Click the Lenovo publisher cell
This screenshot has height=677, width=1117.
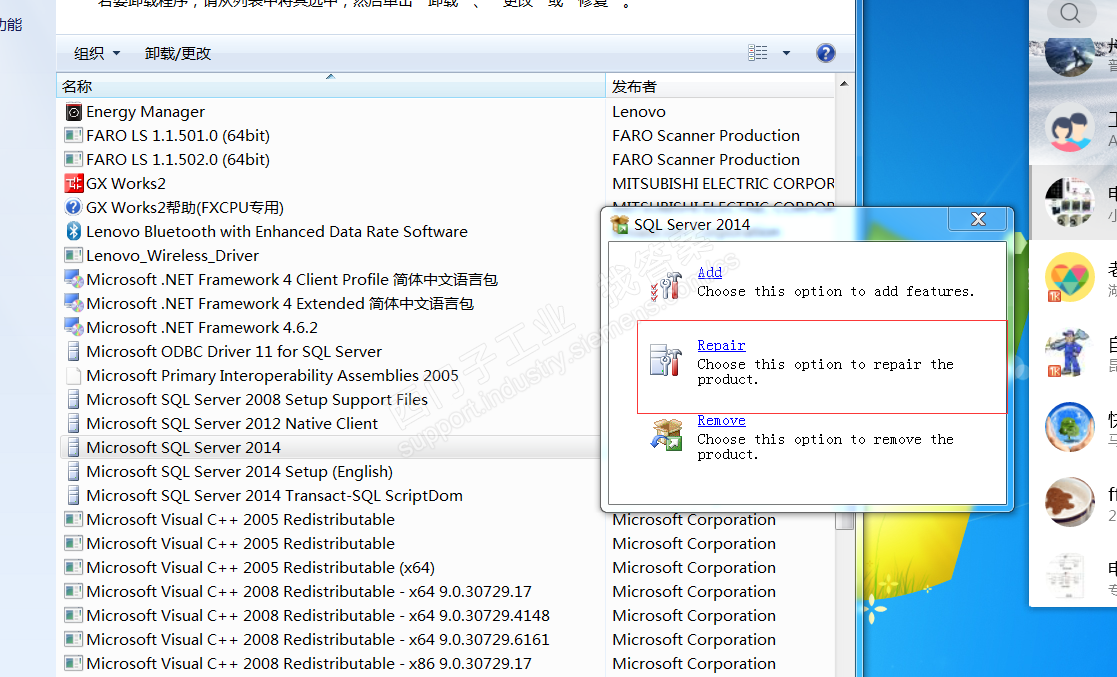(x=639, y=112)
